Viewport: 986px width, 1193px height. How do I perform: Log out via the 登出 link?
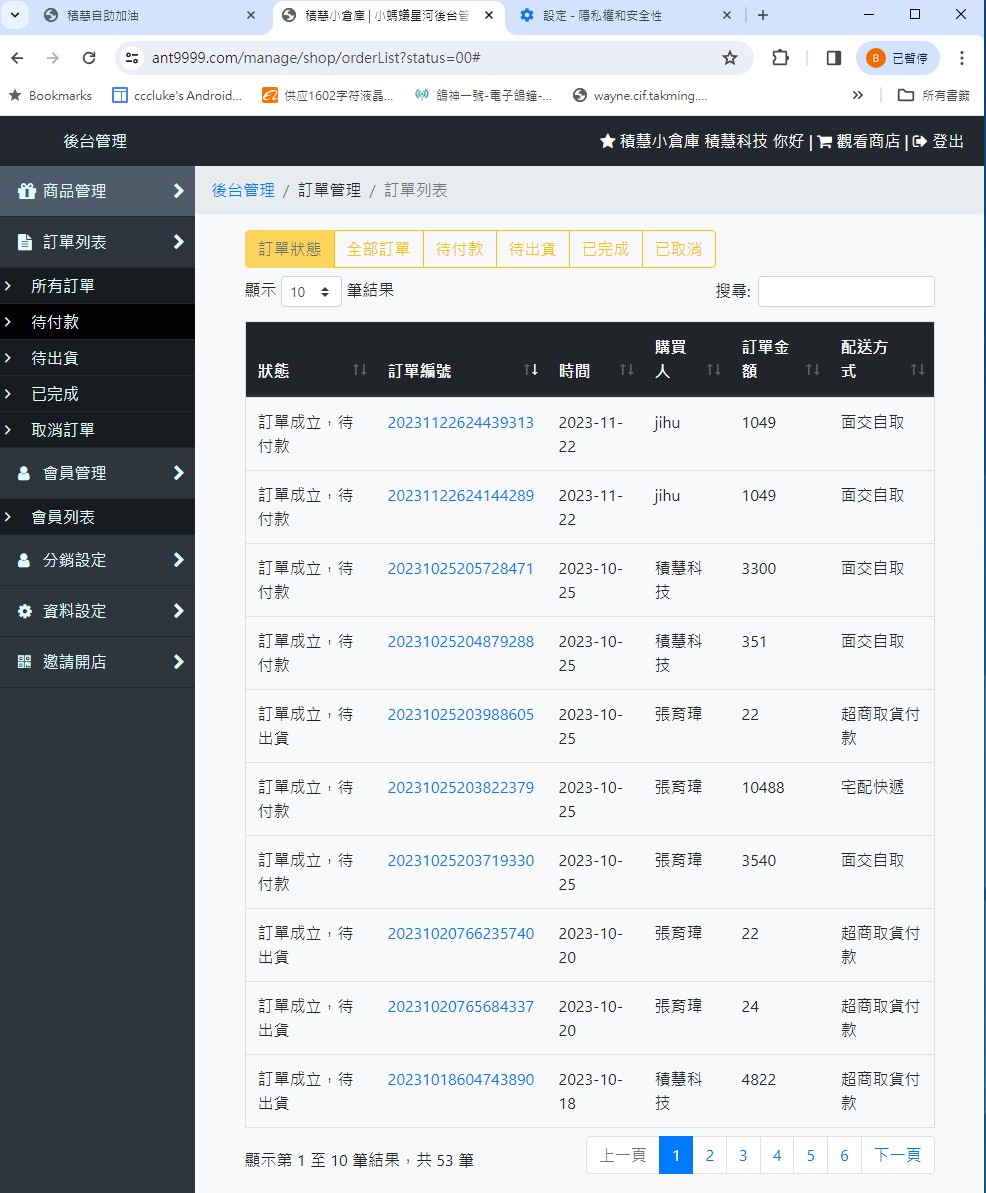coord(938,141)
